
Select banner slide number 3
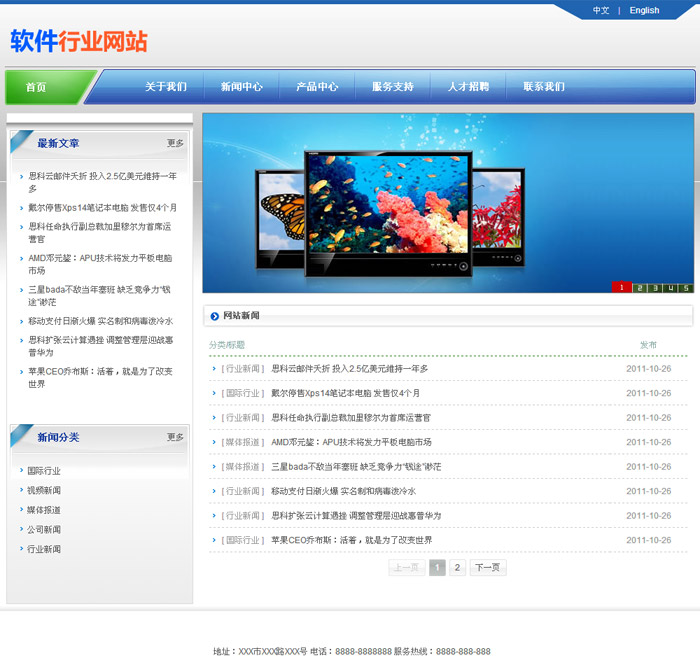point(654,288)
